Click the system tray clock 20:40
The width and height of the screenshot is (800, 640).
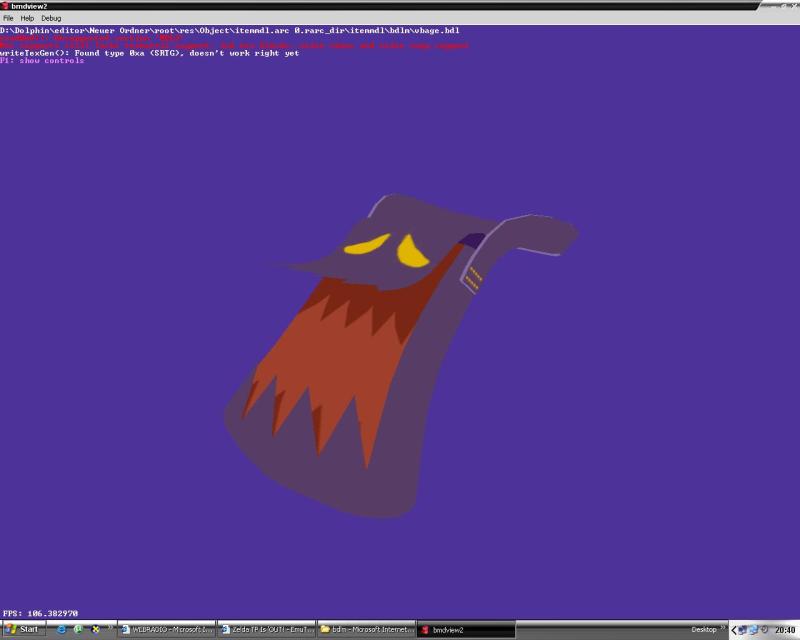point(785,630)
